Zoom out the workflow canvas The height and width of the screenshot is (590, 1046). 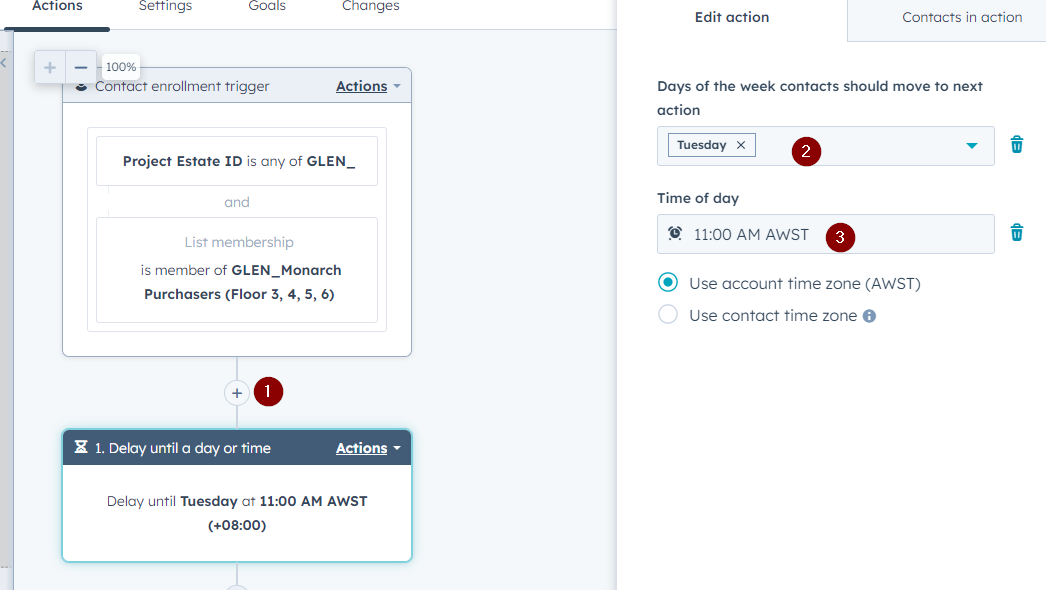coord(81,67)
